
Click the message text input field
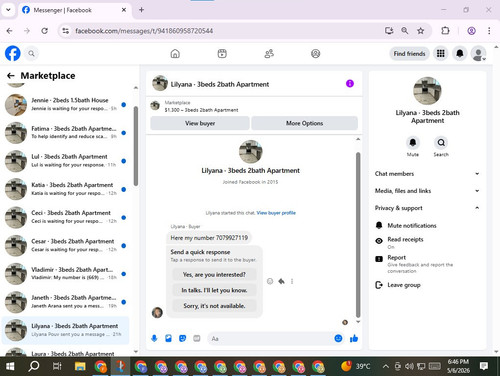pyautogui.click(x=270, y=339)
